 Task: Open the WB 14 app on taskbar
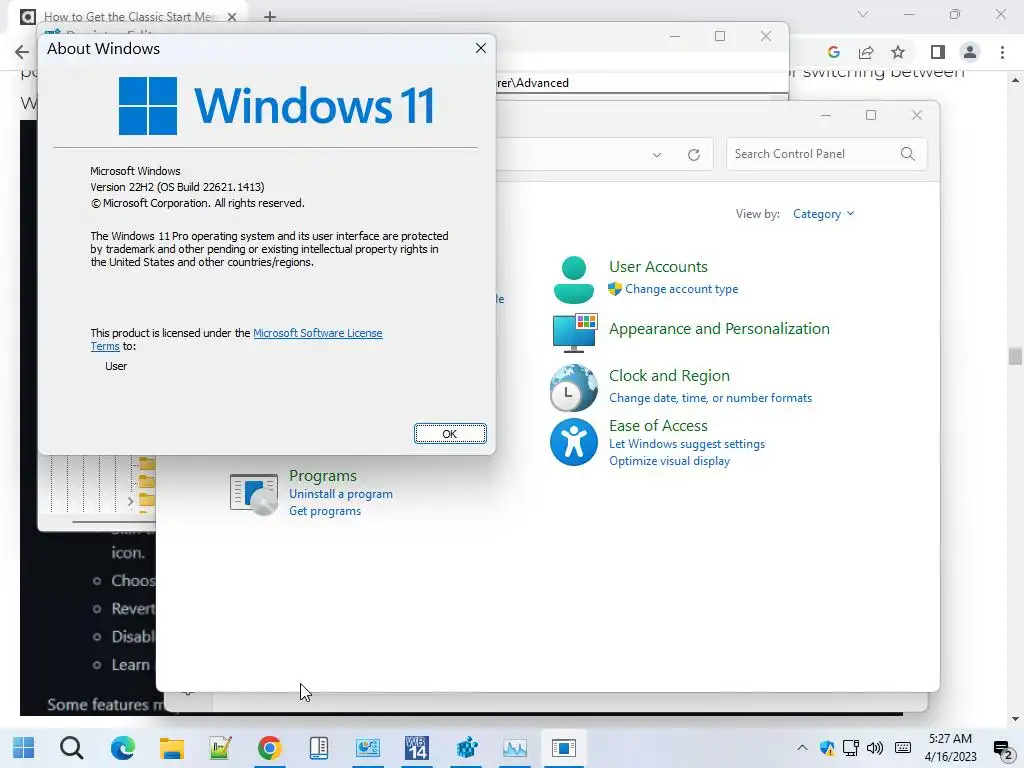[417, 748]
